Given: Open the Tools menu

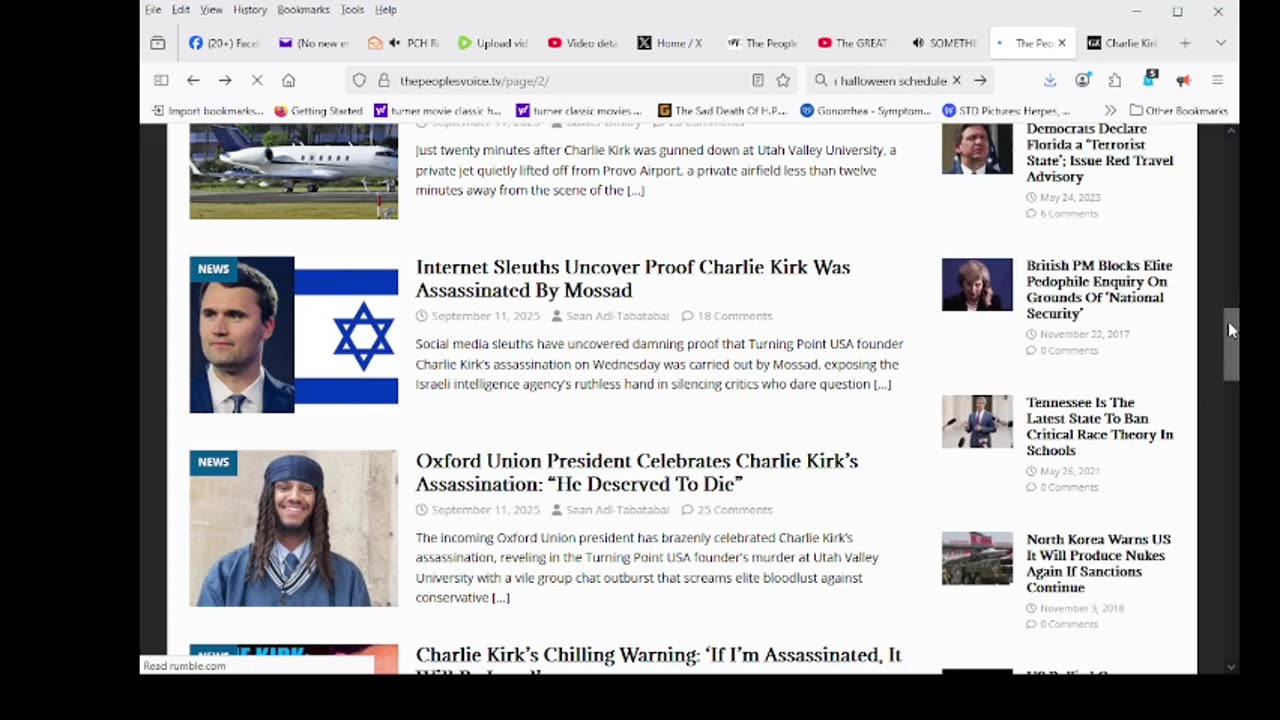Looking at the screenshot, I should coord(352,10).
